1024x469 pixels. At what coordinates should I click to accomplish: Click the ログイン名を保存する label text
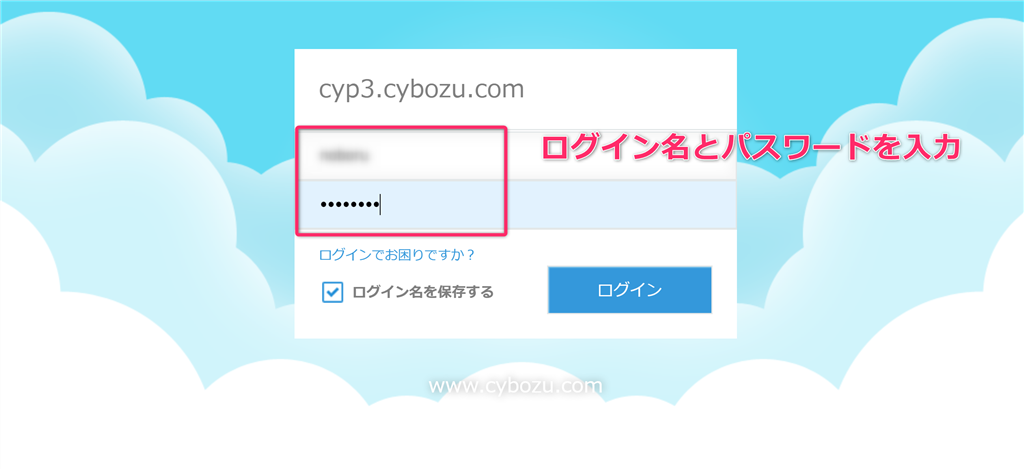click(423, 292)
